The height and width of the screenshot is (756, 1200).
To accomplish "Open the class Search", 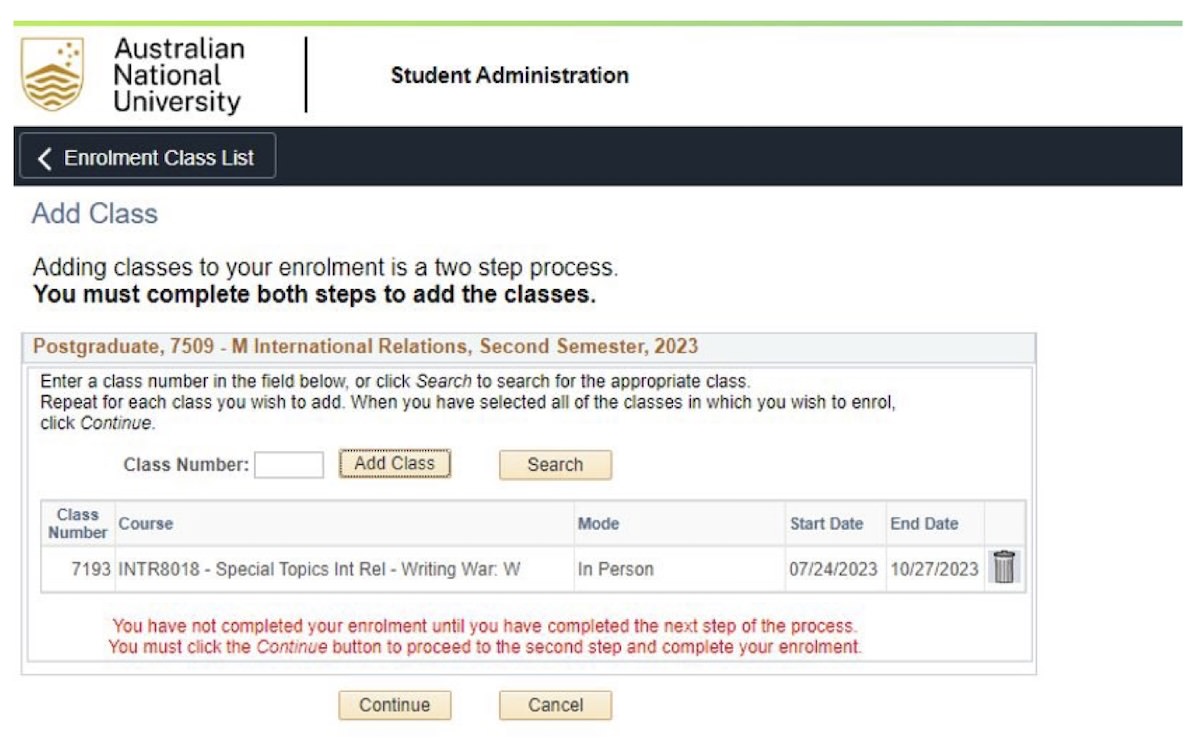I will tap(555, 464).
